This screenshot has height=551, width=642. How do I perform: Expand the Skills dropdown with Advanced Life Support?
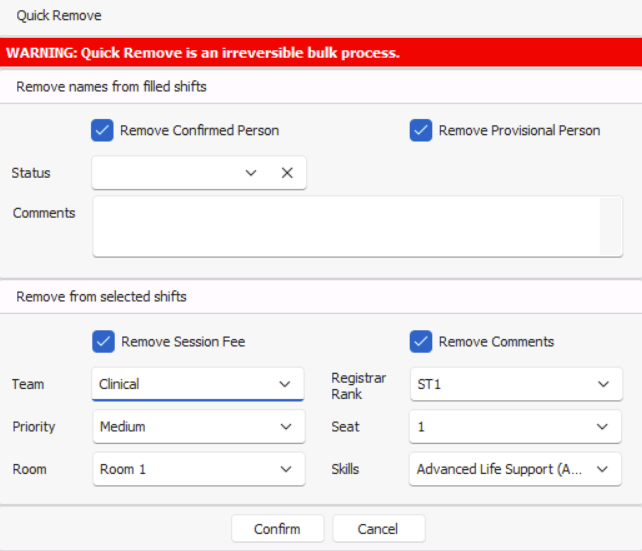(515, 469)
